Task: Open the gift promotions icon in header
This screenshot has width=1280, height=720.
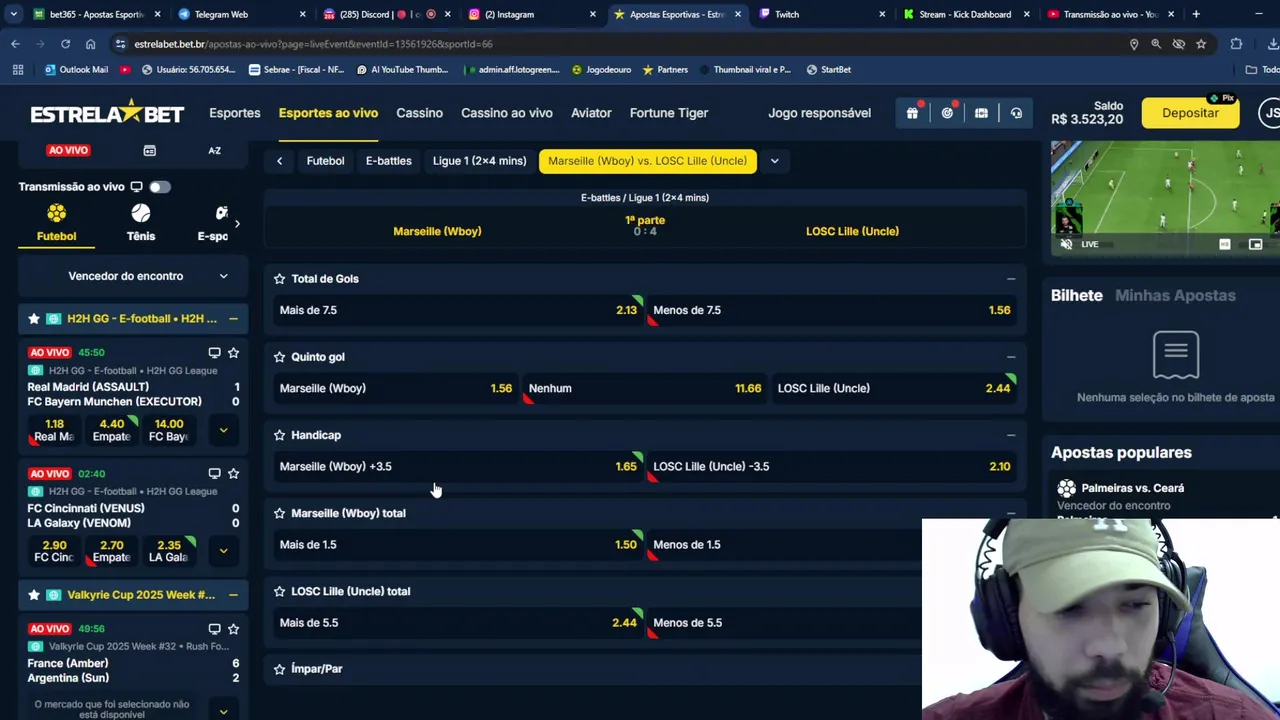Action: point(912,113)
